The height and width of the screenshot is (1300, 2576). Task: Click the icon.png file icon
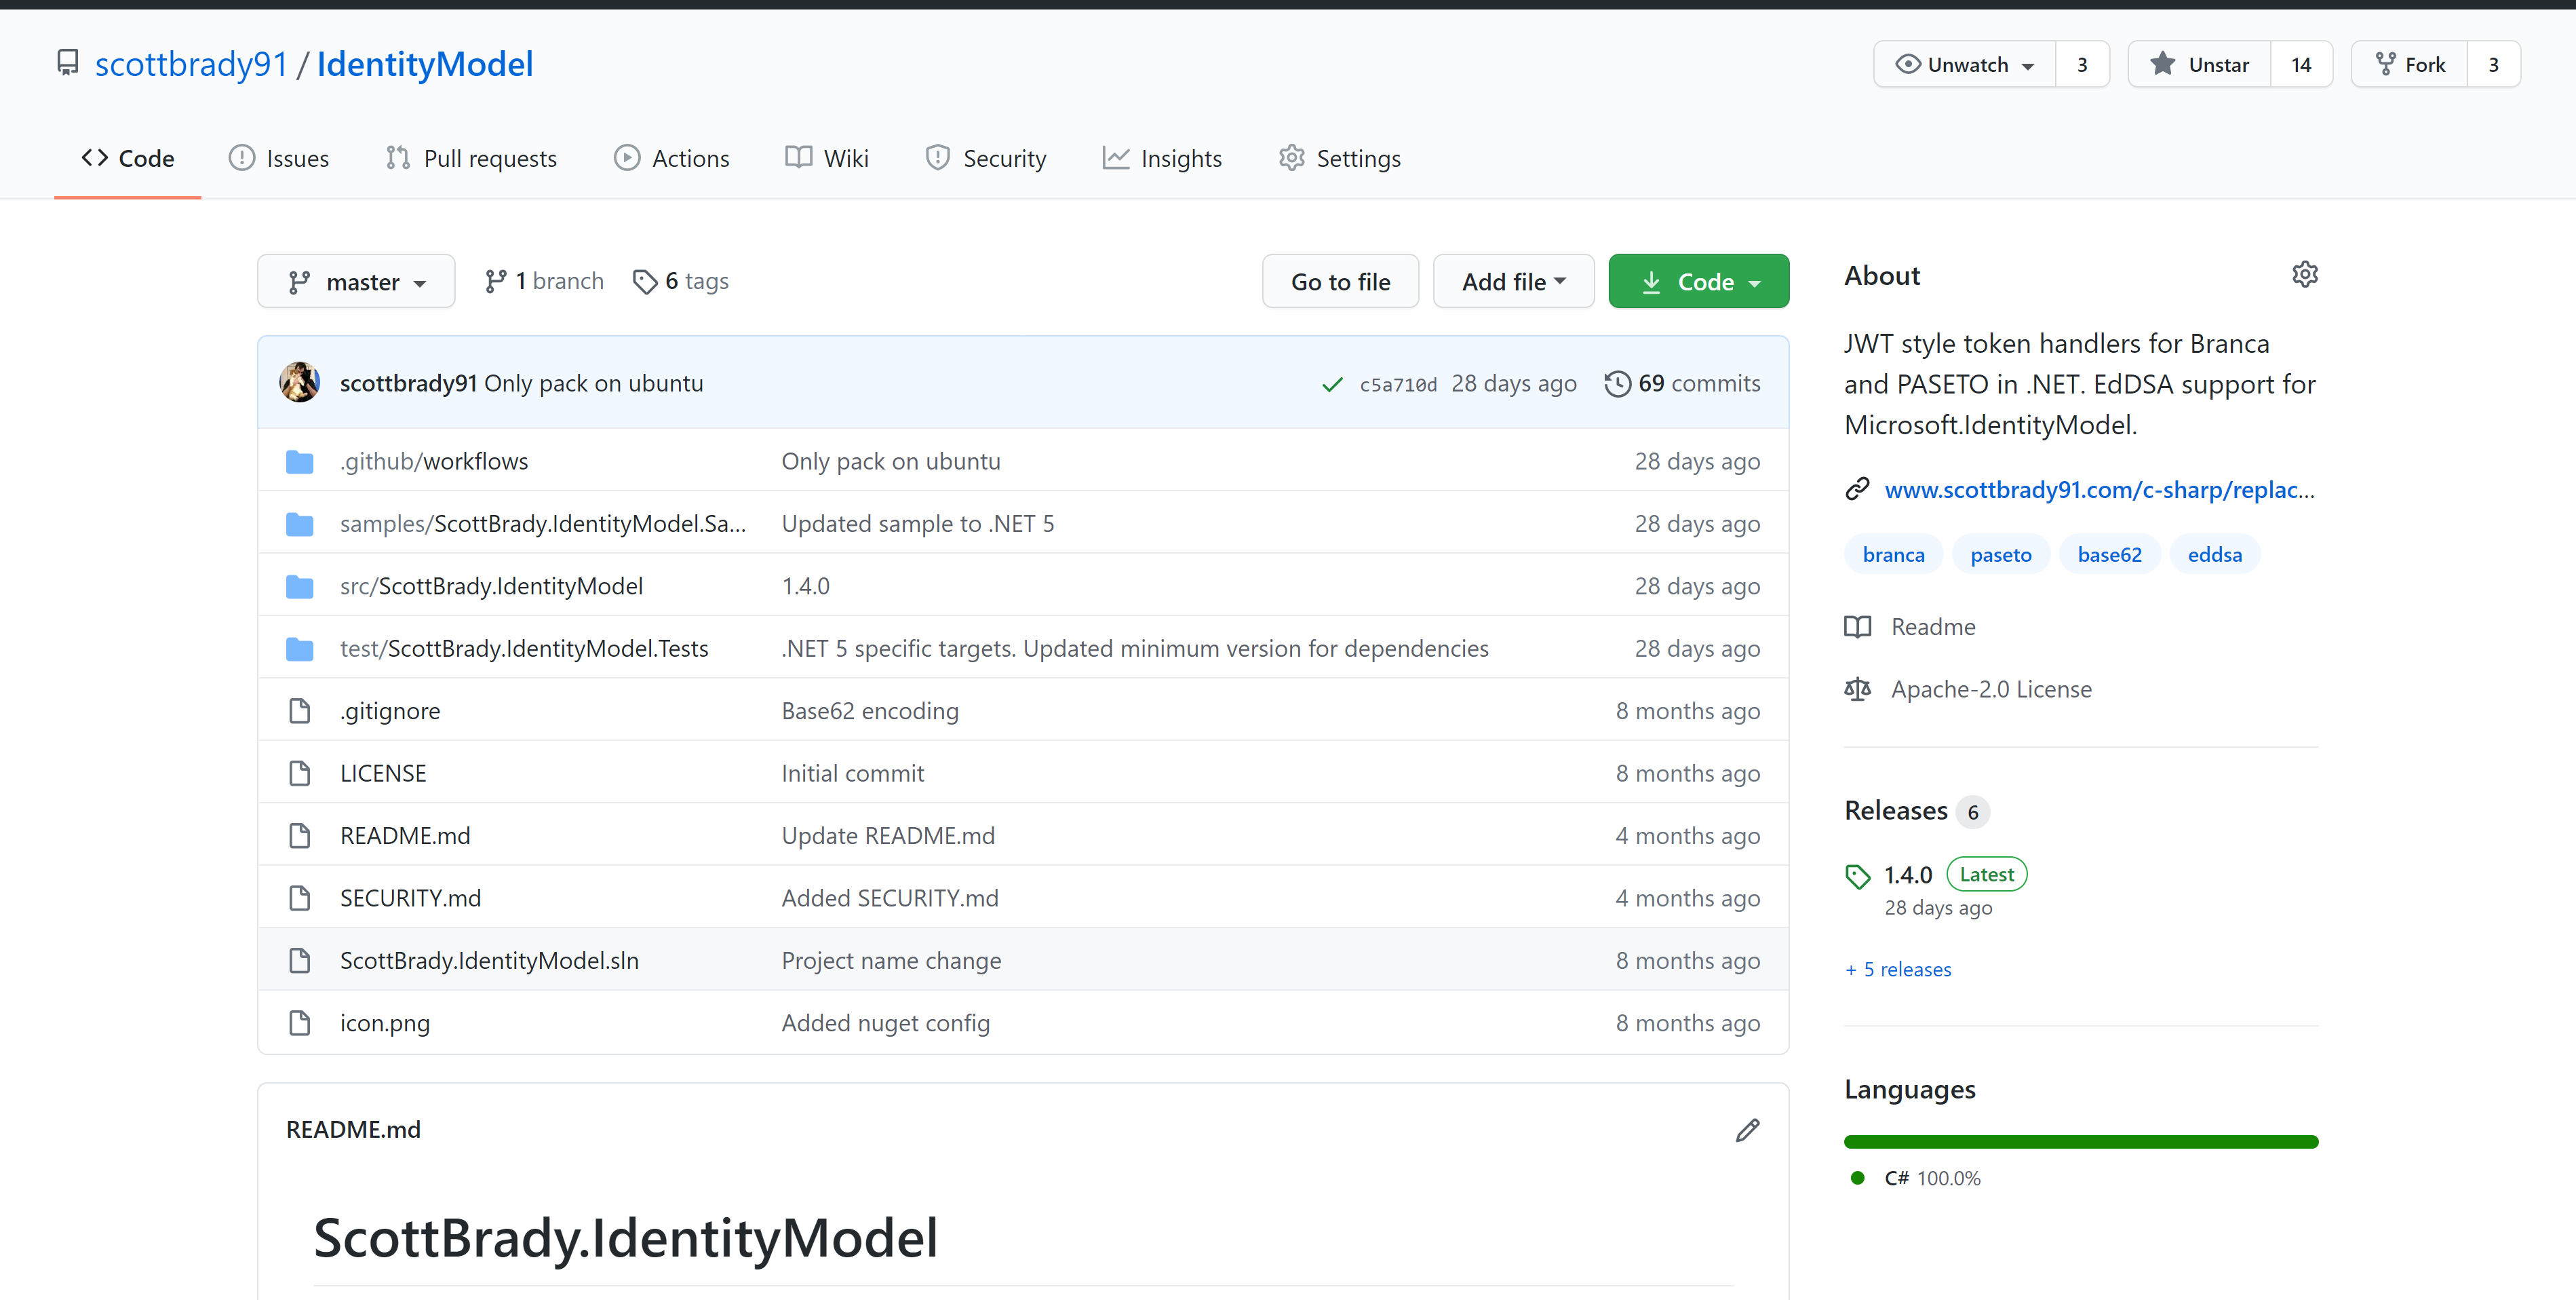point(299,1023)
